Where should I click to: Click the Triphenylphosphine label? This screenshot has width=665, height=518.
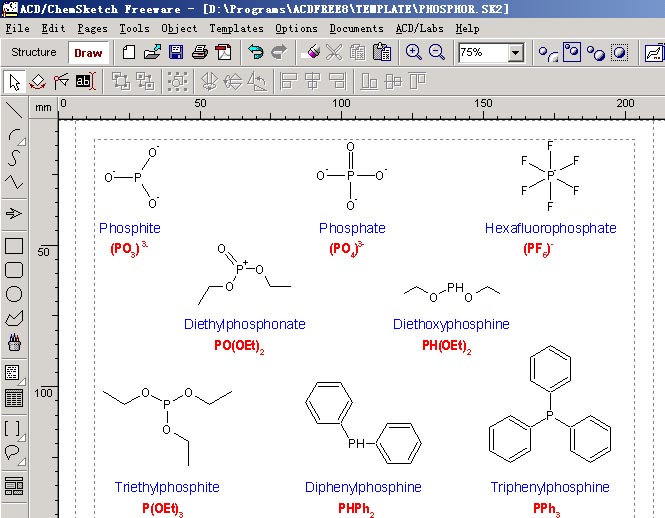pyautogui.click(x=549, y=487)
